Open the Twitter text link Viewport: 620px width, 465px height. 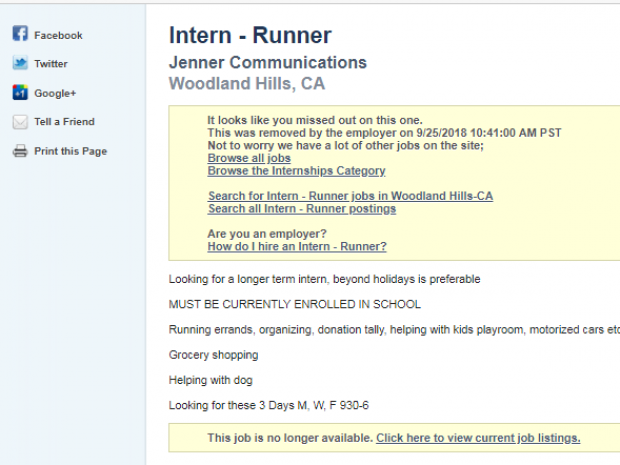coord(51,64)
